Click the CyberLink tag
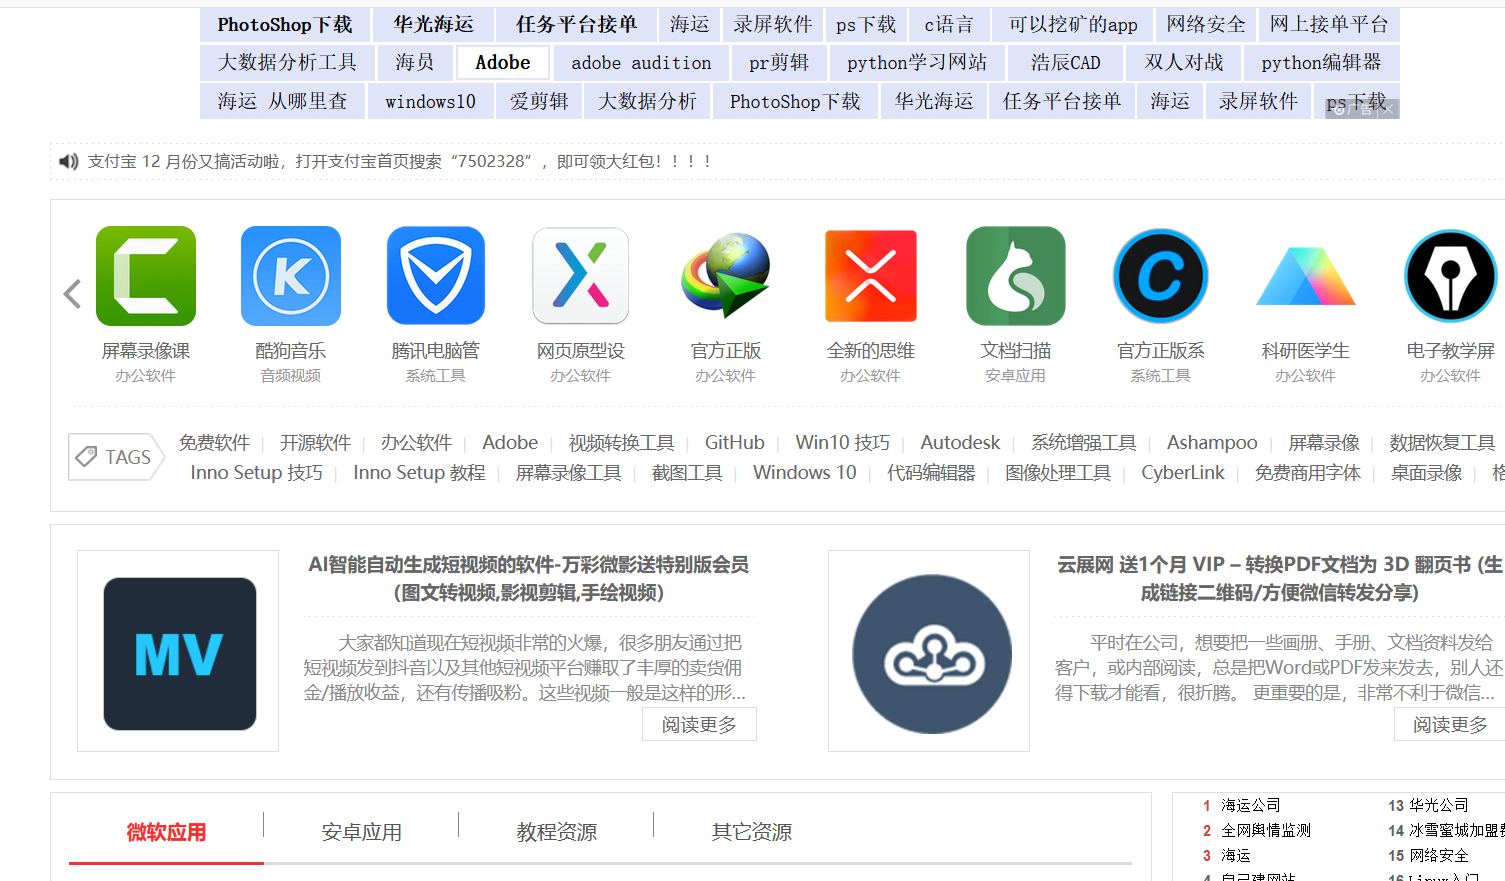This screenshot has width=1505, height=881. coord(1183,472)
